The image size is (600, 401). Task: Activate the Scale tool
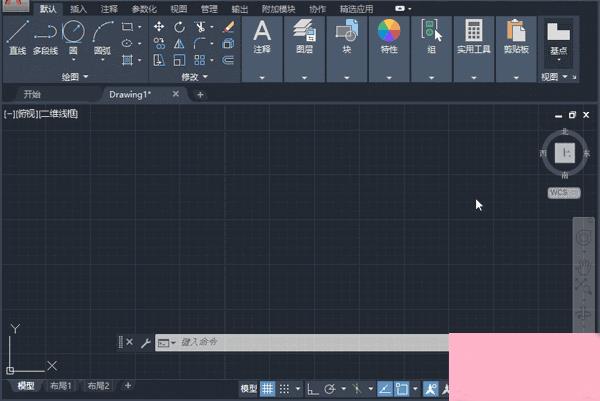coord(179,60)
